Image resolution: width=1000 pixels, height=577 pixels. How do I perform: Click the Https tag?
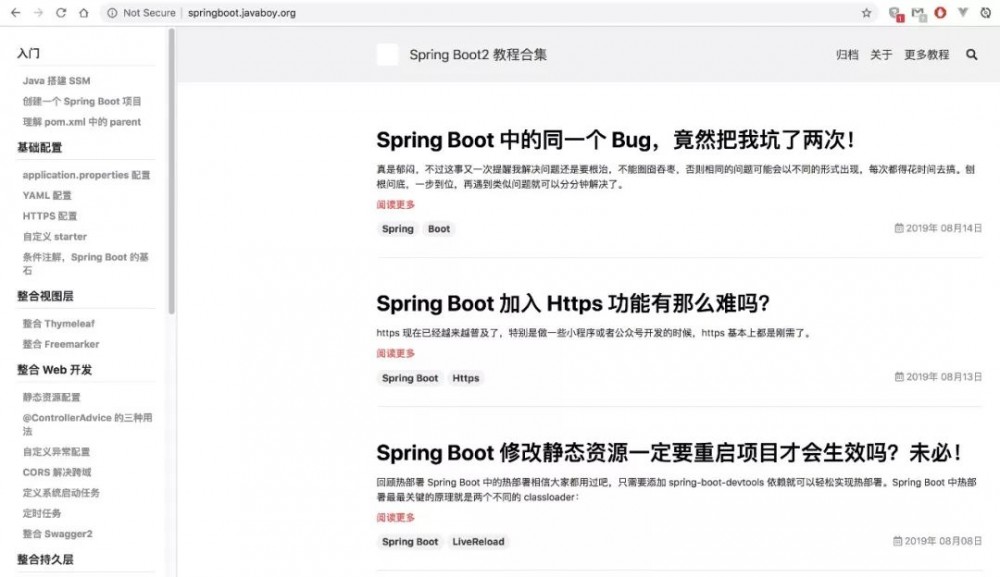[465, 378]
